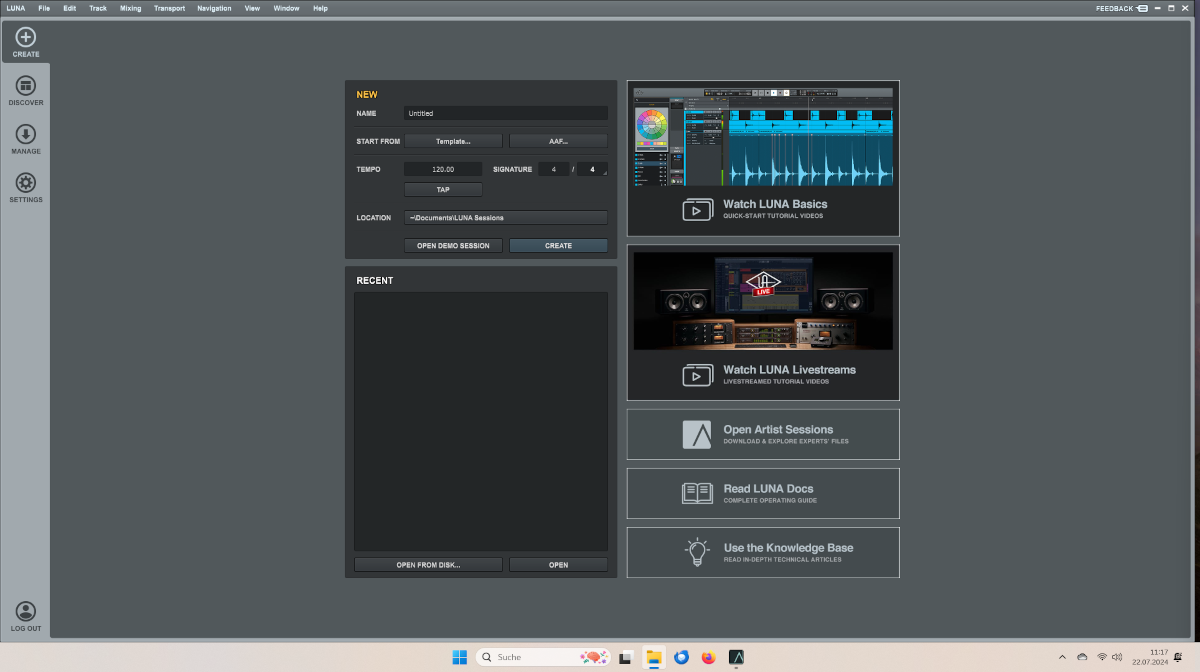Click the Tempo value field
The image size is (1200, 672).
pos(443,169)
